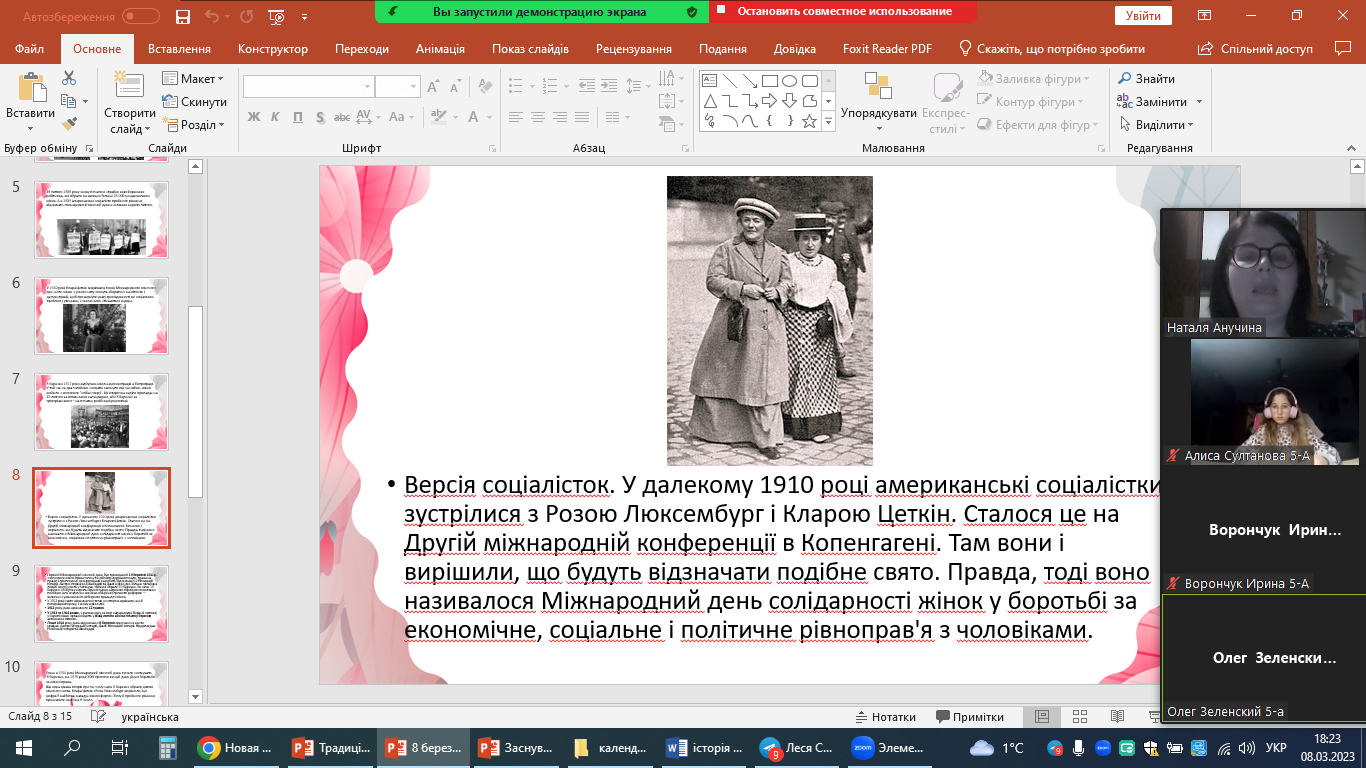Click the Sign in (Увійти) button
The width and height of the screenshot is (1366, 768).
(1143, 16)
